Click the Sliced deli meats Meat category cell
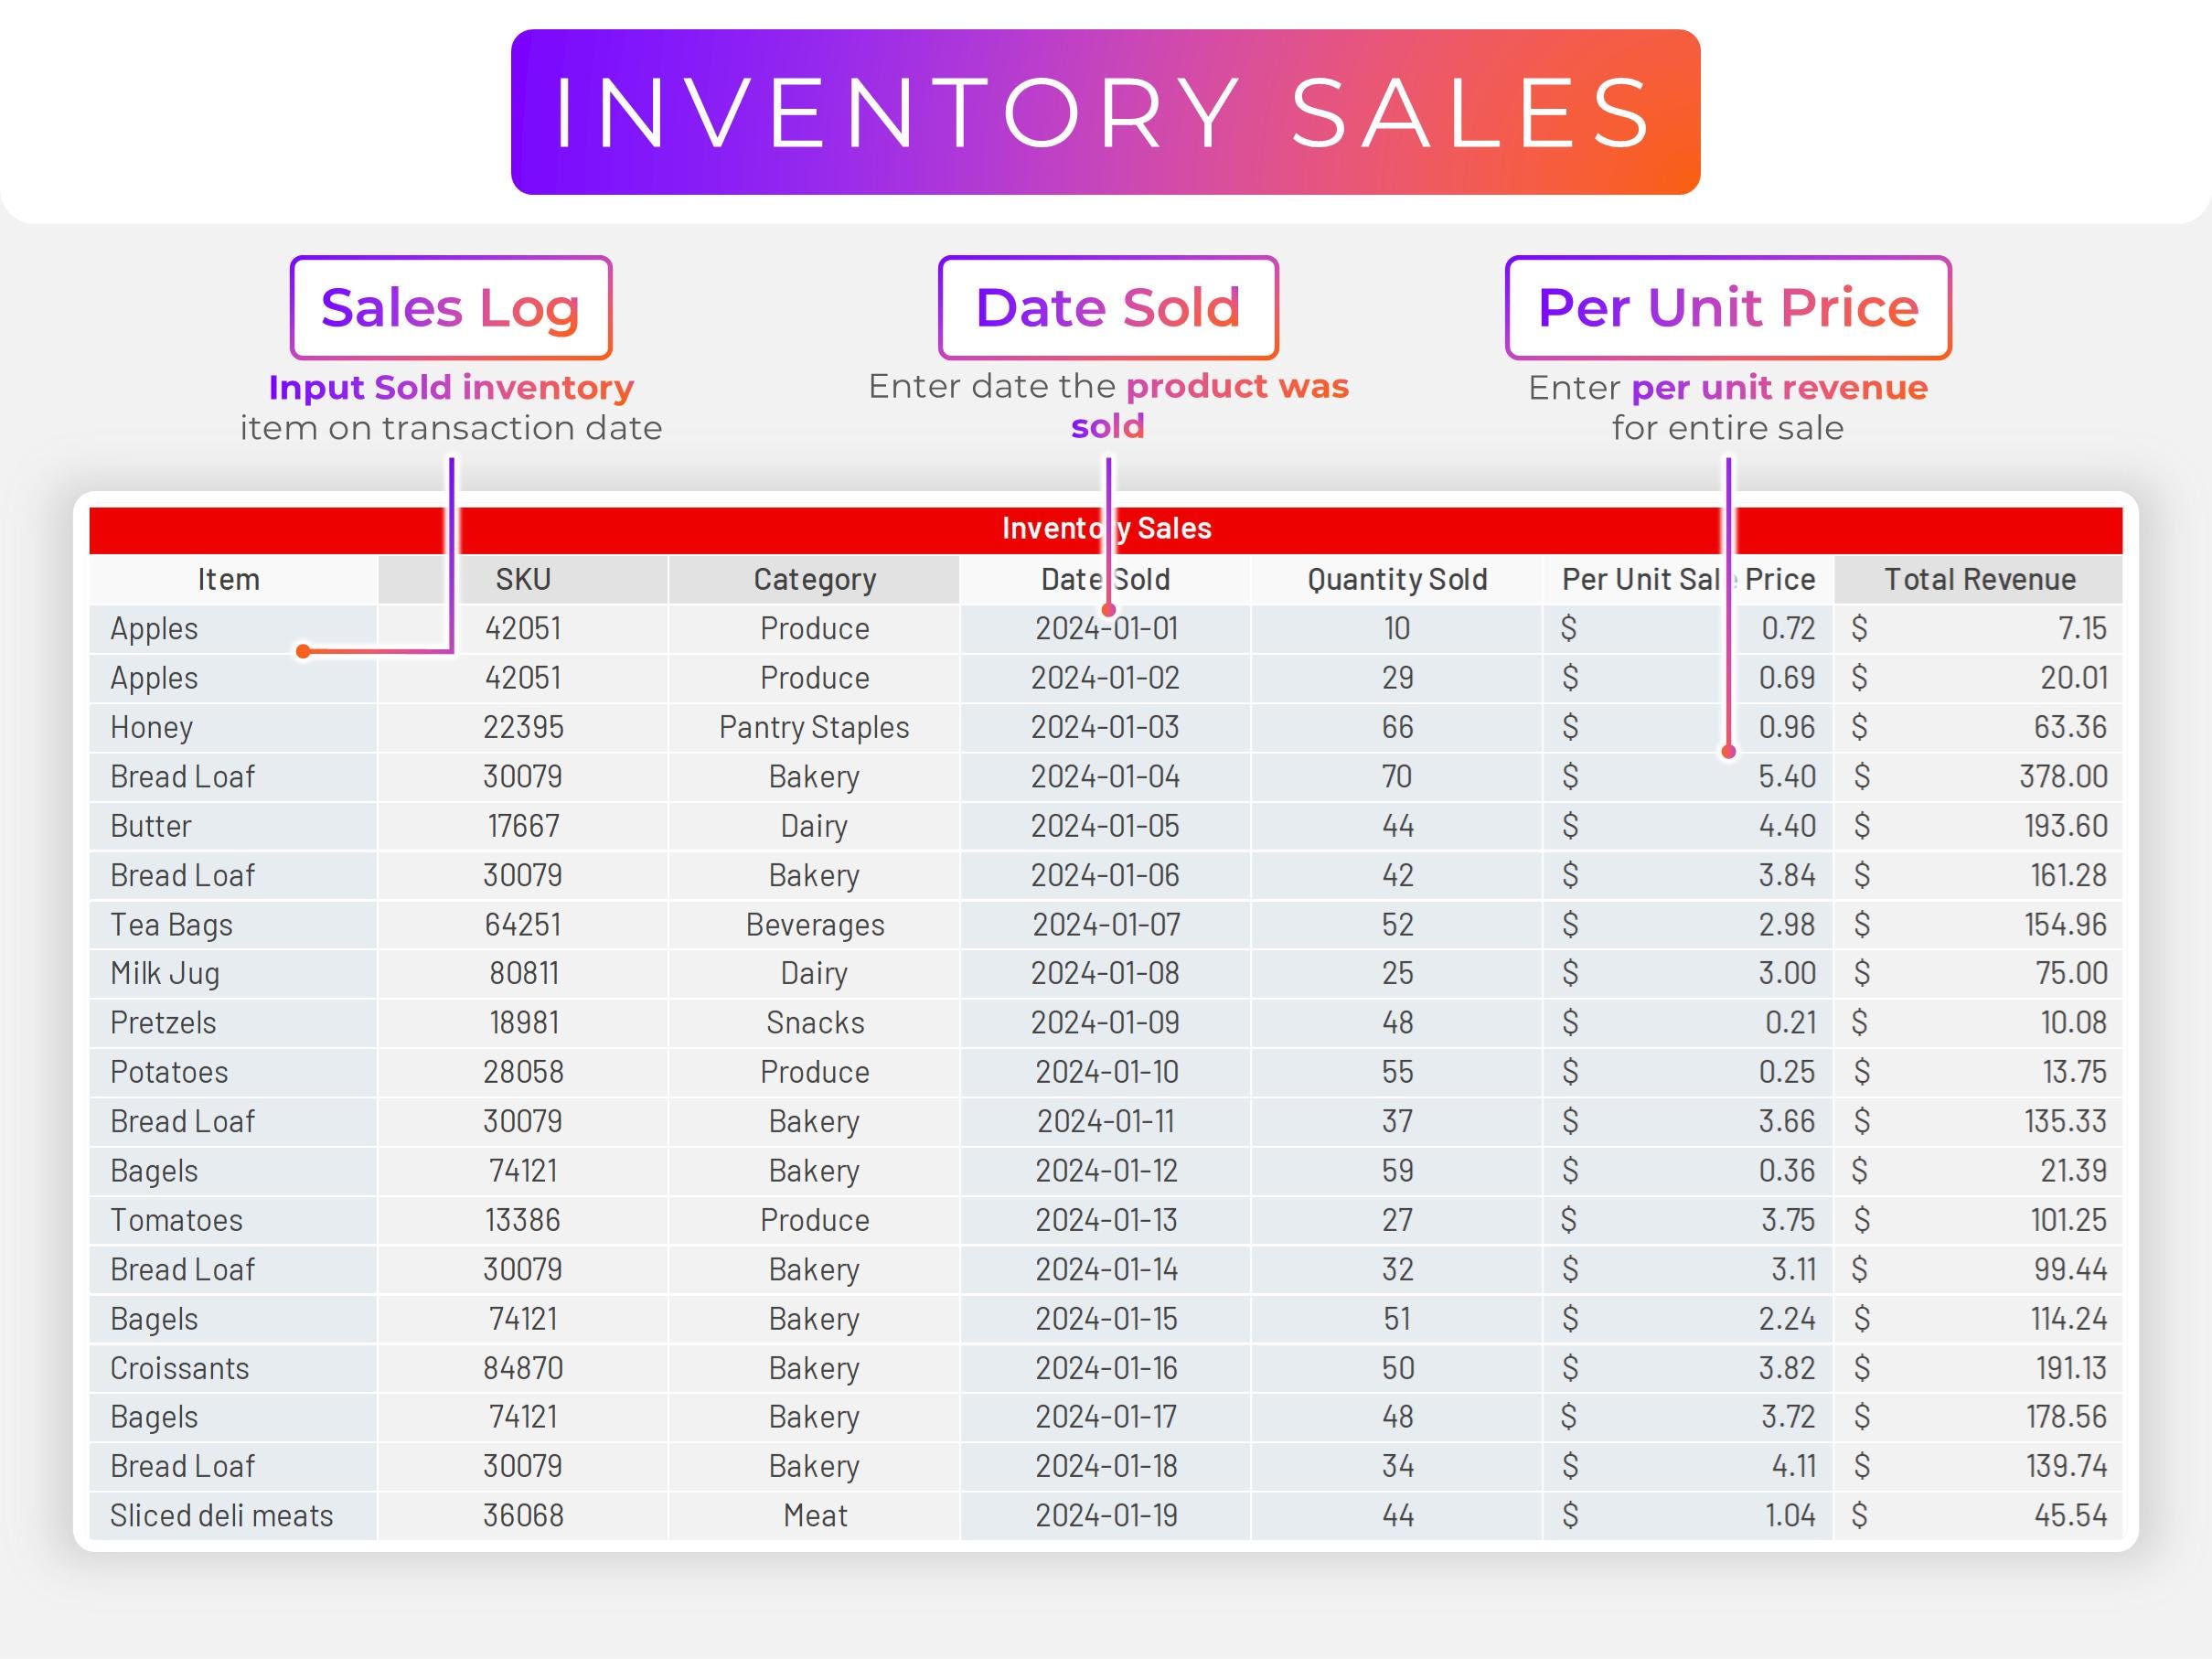 pyautogui.click(x=813, y=1515)
